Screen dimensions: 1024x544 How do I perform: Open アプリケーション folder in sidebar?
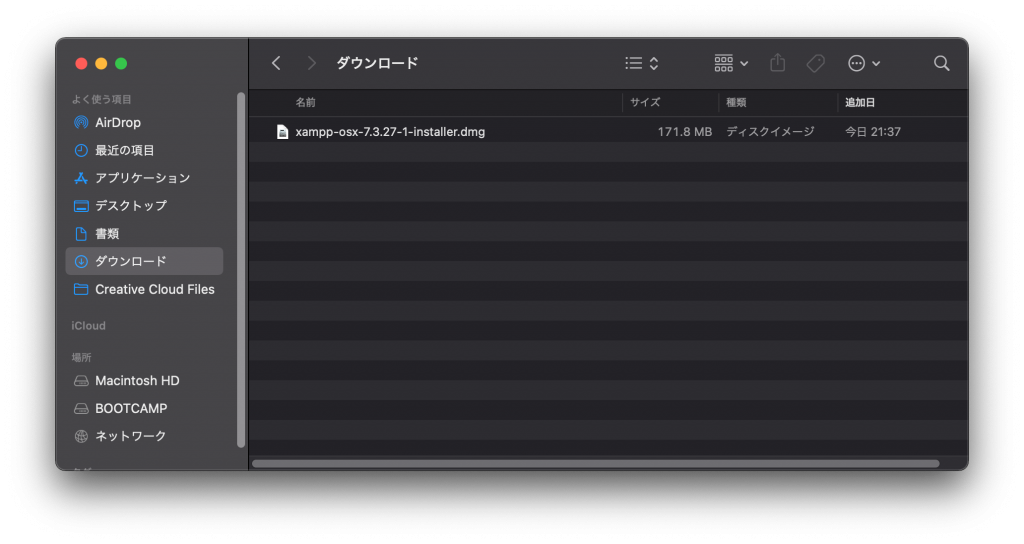click(x=141, y=178)
